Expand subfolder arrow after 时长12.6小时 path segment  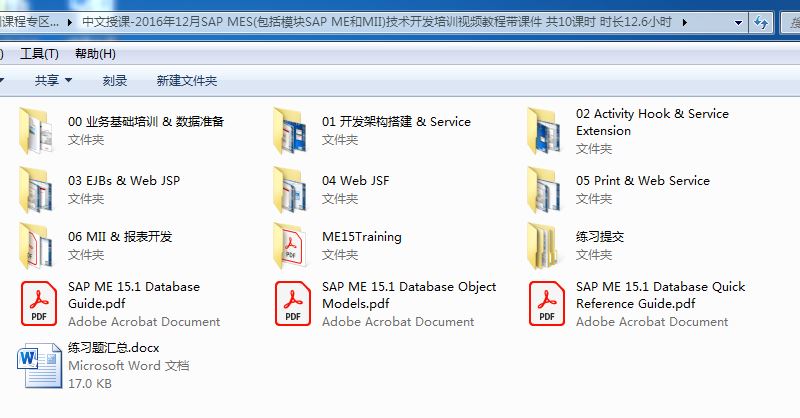click(x=685, y=22)
